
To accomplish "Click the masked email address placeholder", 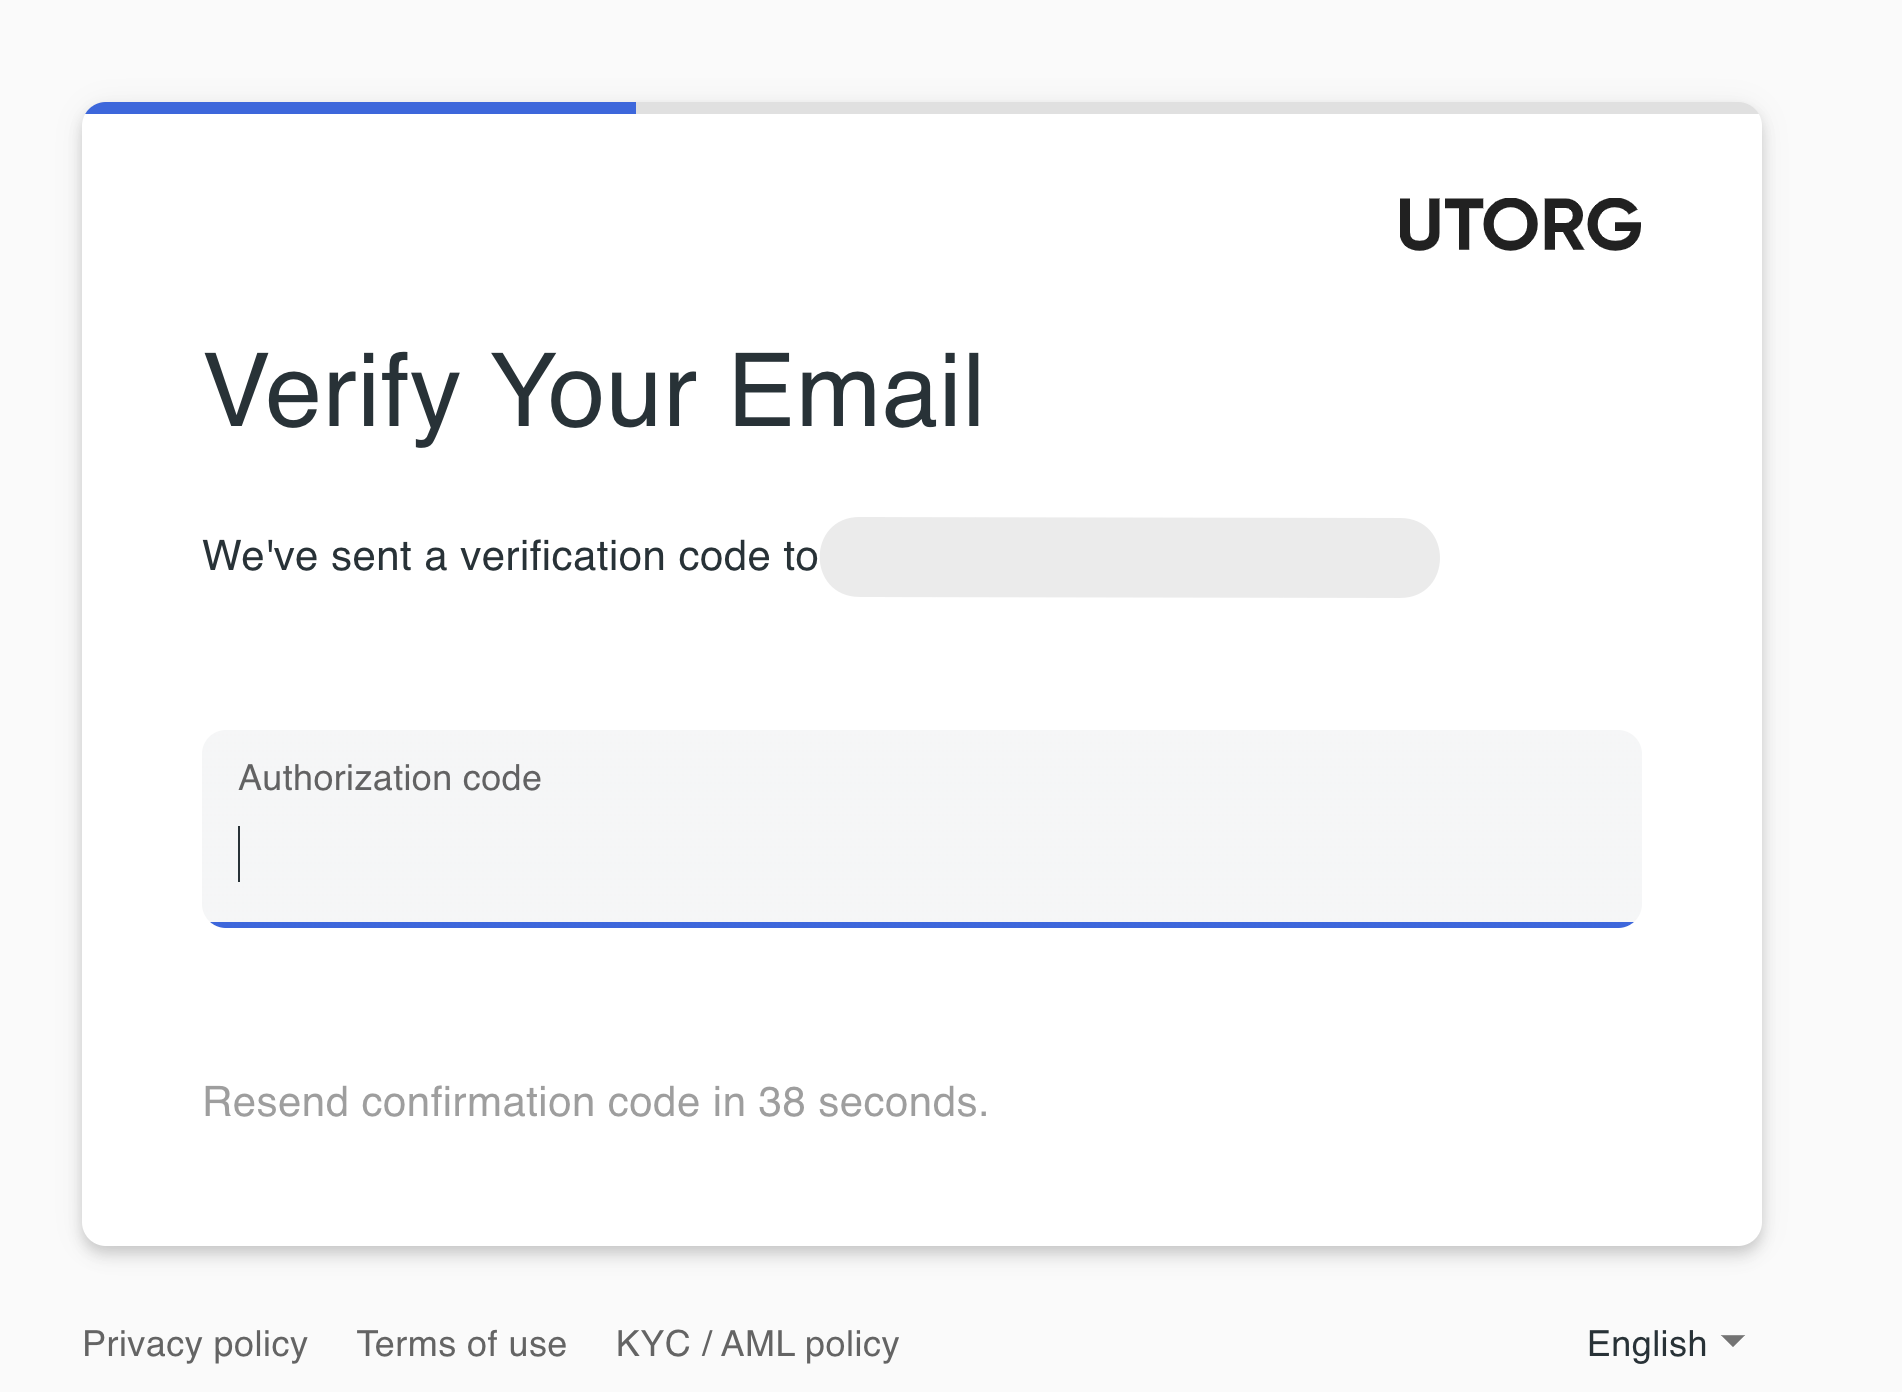I will (1129, 557).
